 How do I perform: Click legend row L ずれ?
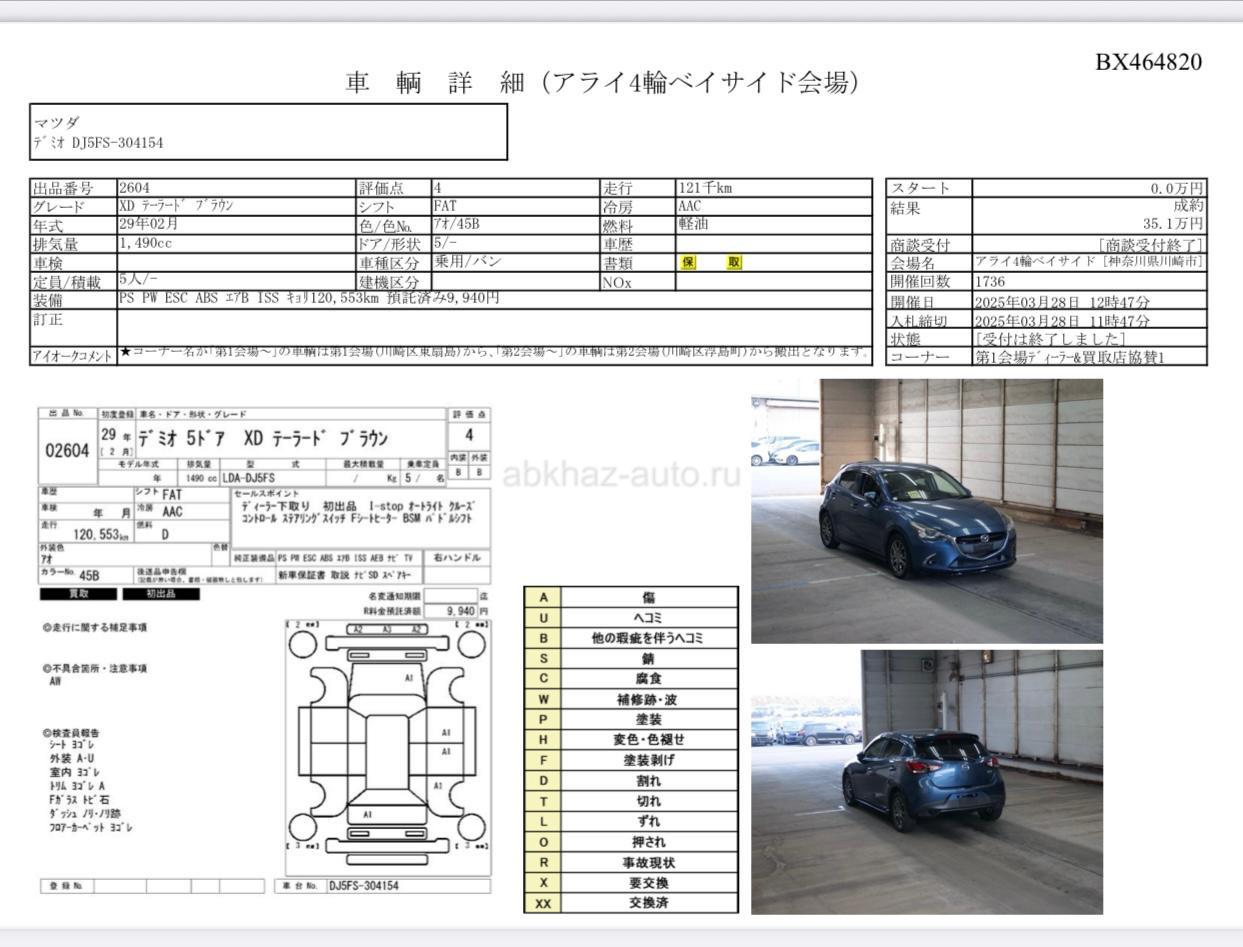(x=631, y=821)
